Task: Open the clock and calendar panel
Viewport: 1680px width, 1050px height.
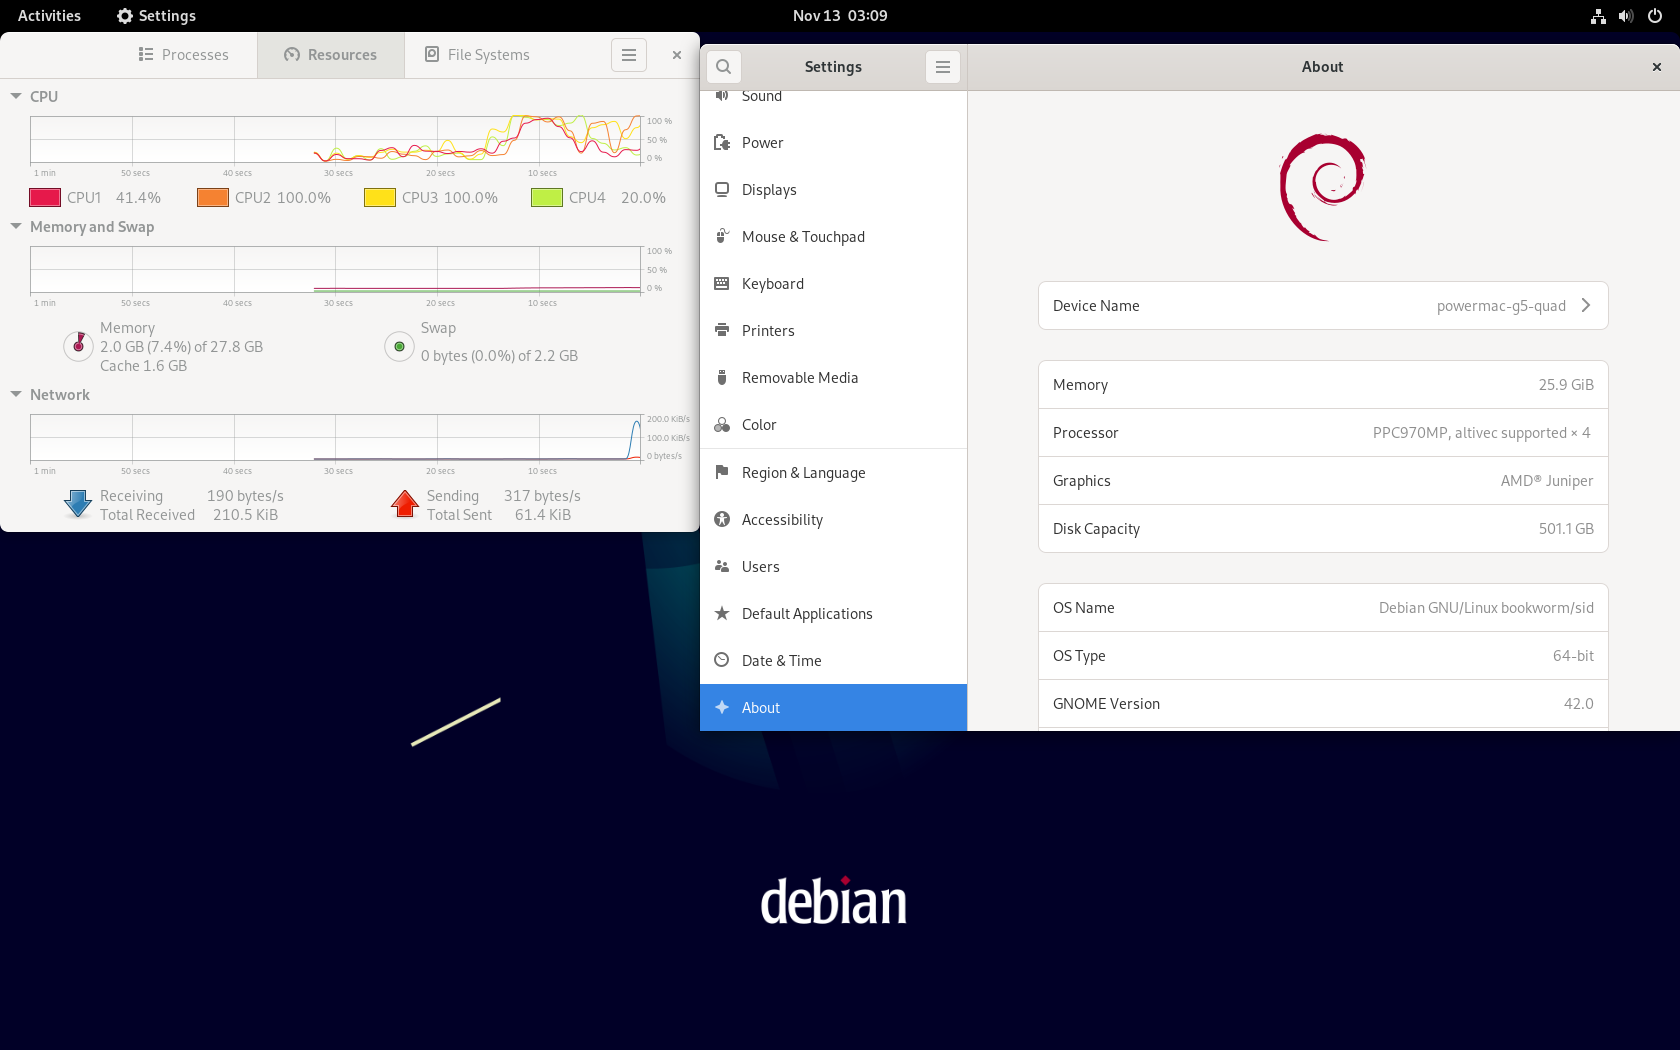Action: pos(840,16)
